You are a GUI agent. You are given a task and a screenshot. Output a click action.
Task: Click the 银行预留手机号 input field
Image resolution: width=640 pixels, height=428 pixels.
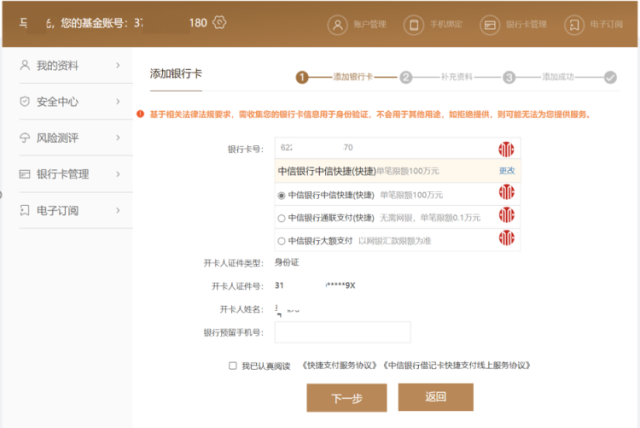click(x=343, y=332)
